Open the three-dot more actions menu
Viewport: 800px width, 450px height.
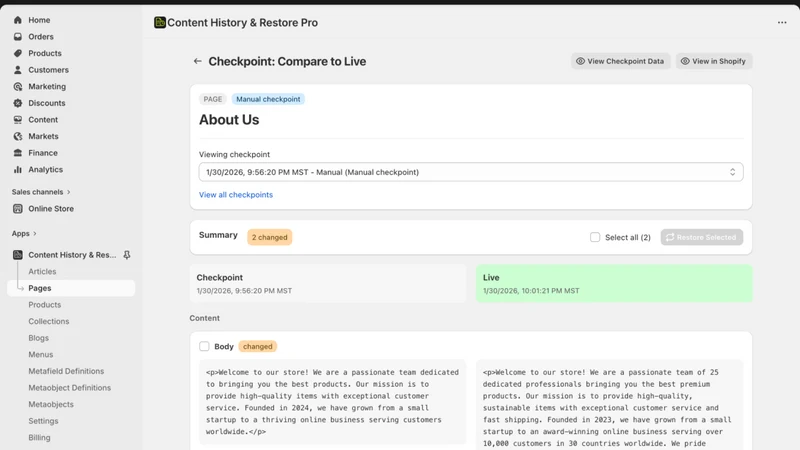tap(782, 22)
